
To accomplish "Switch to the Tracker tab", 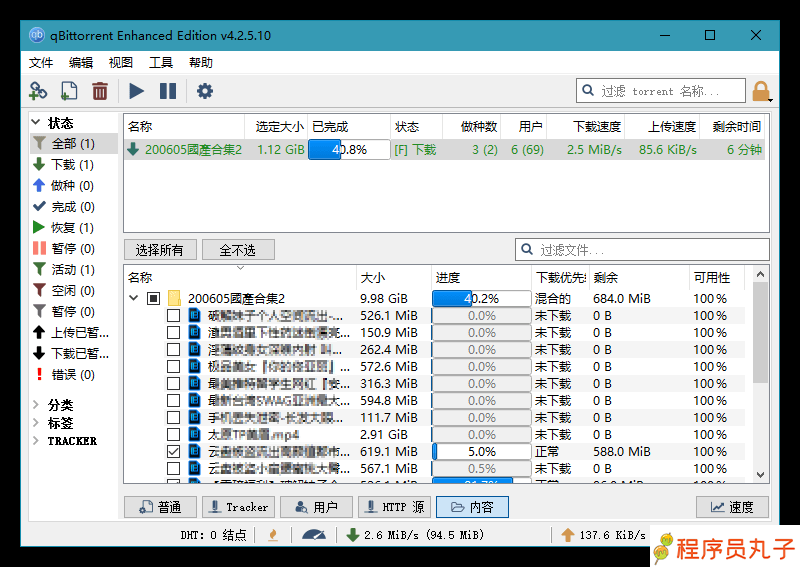I will coord(238,507).
